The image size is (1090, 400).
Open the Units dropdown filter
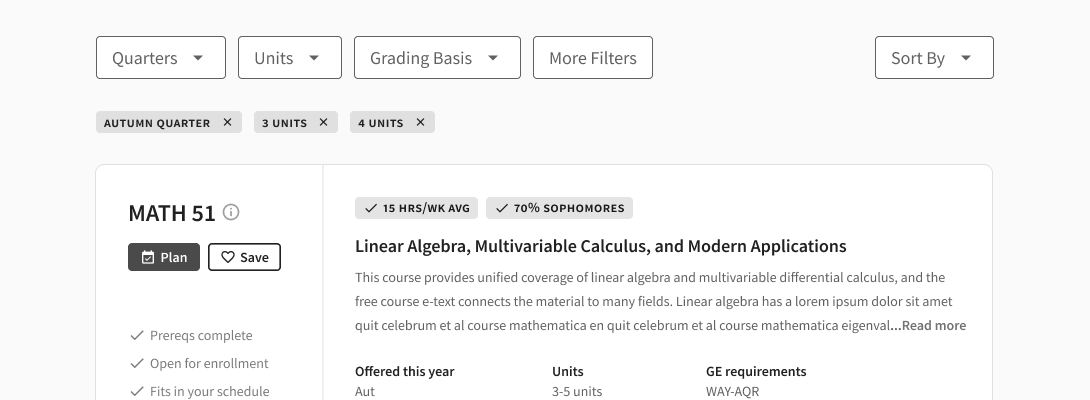(x=290, y=58)
